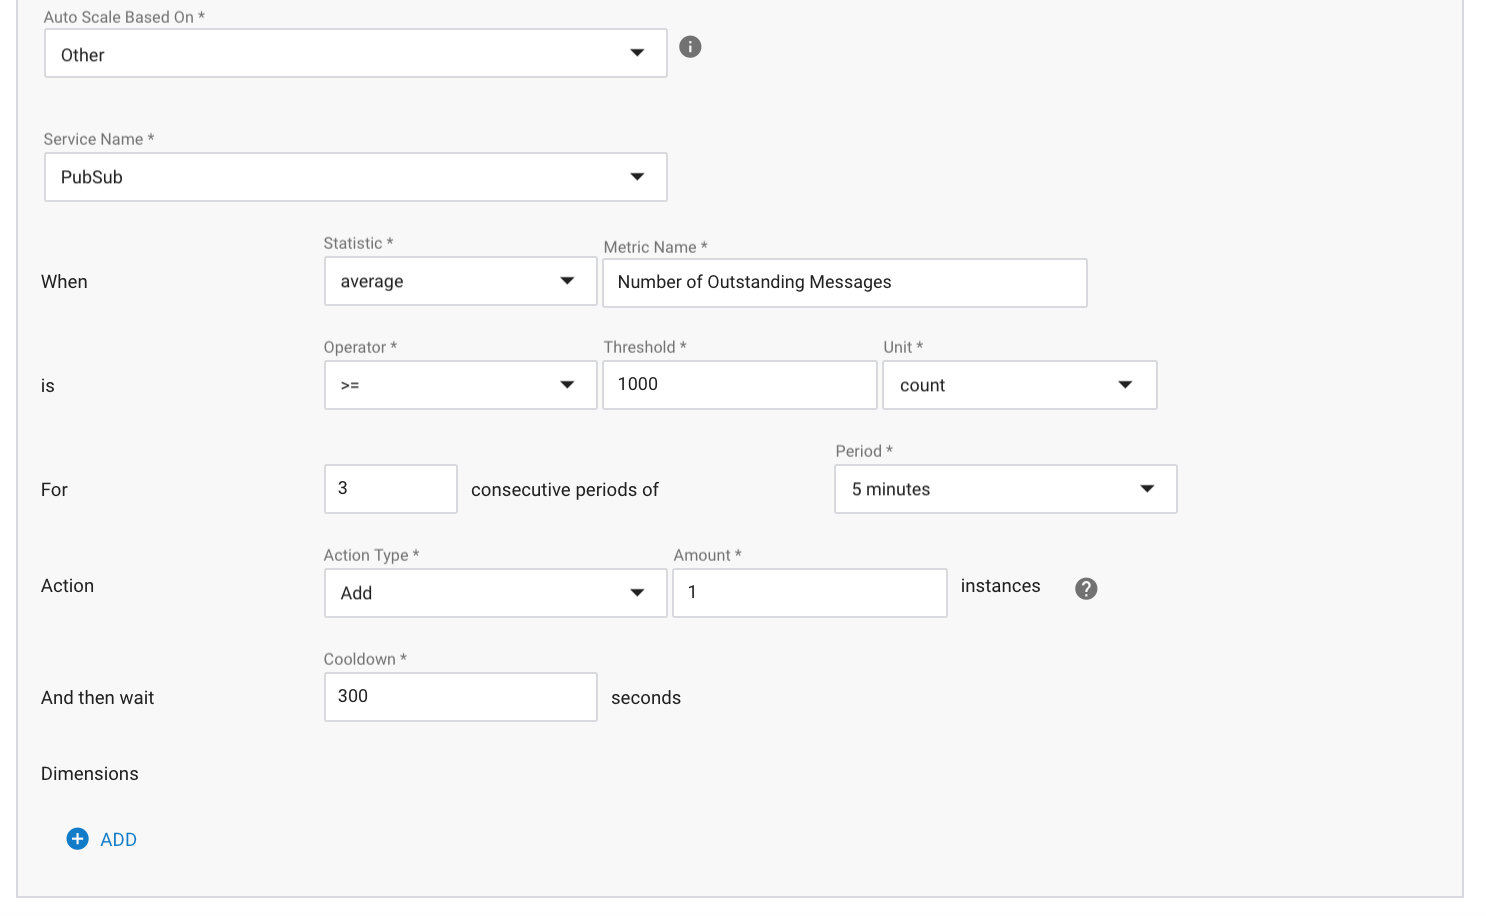1486x916 pixels.
Task: Click the caret arrow in the Action Type dropdown
Action: 637,593
